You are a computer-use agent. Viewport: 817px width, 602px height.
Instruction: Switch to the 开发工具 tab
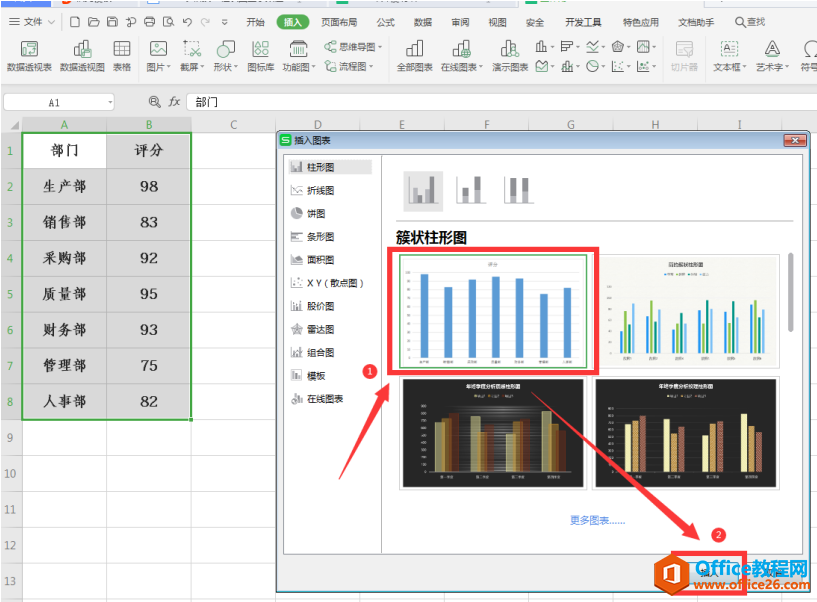(x=583, y=22)
